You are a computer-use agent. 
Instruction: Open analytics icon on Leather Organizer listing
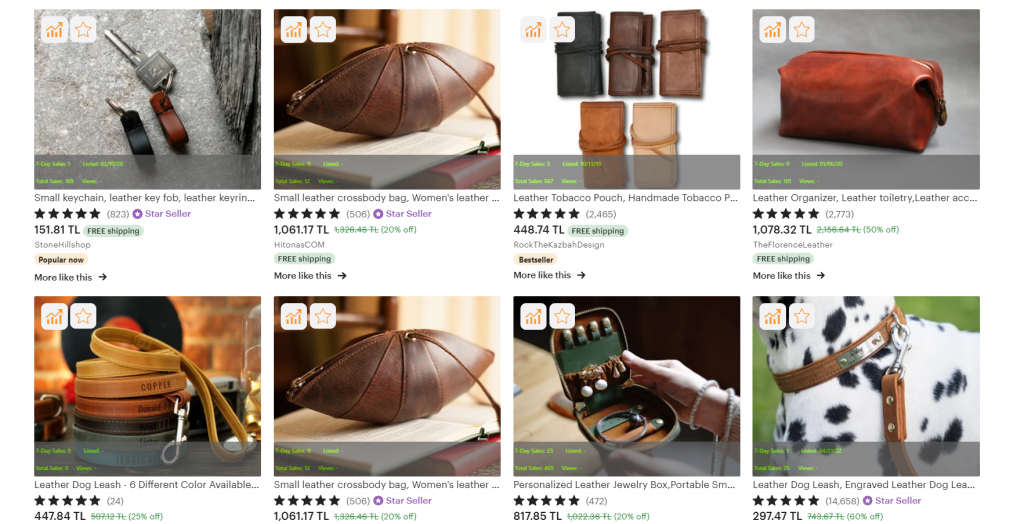[773, 30]
